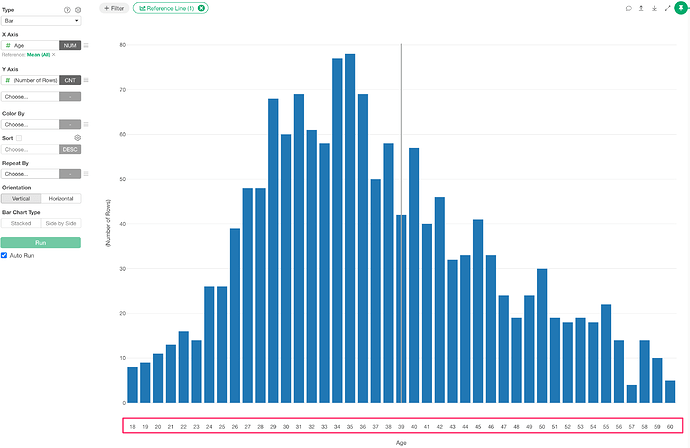Select Side by Side bar chart type

point(61,223)
